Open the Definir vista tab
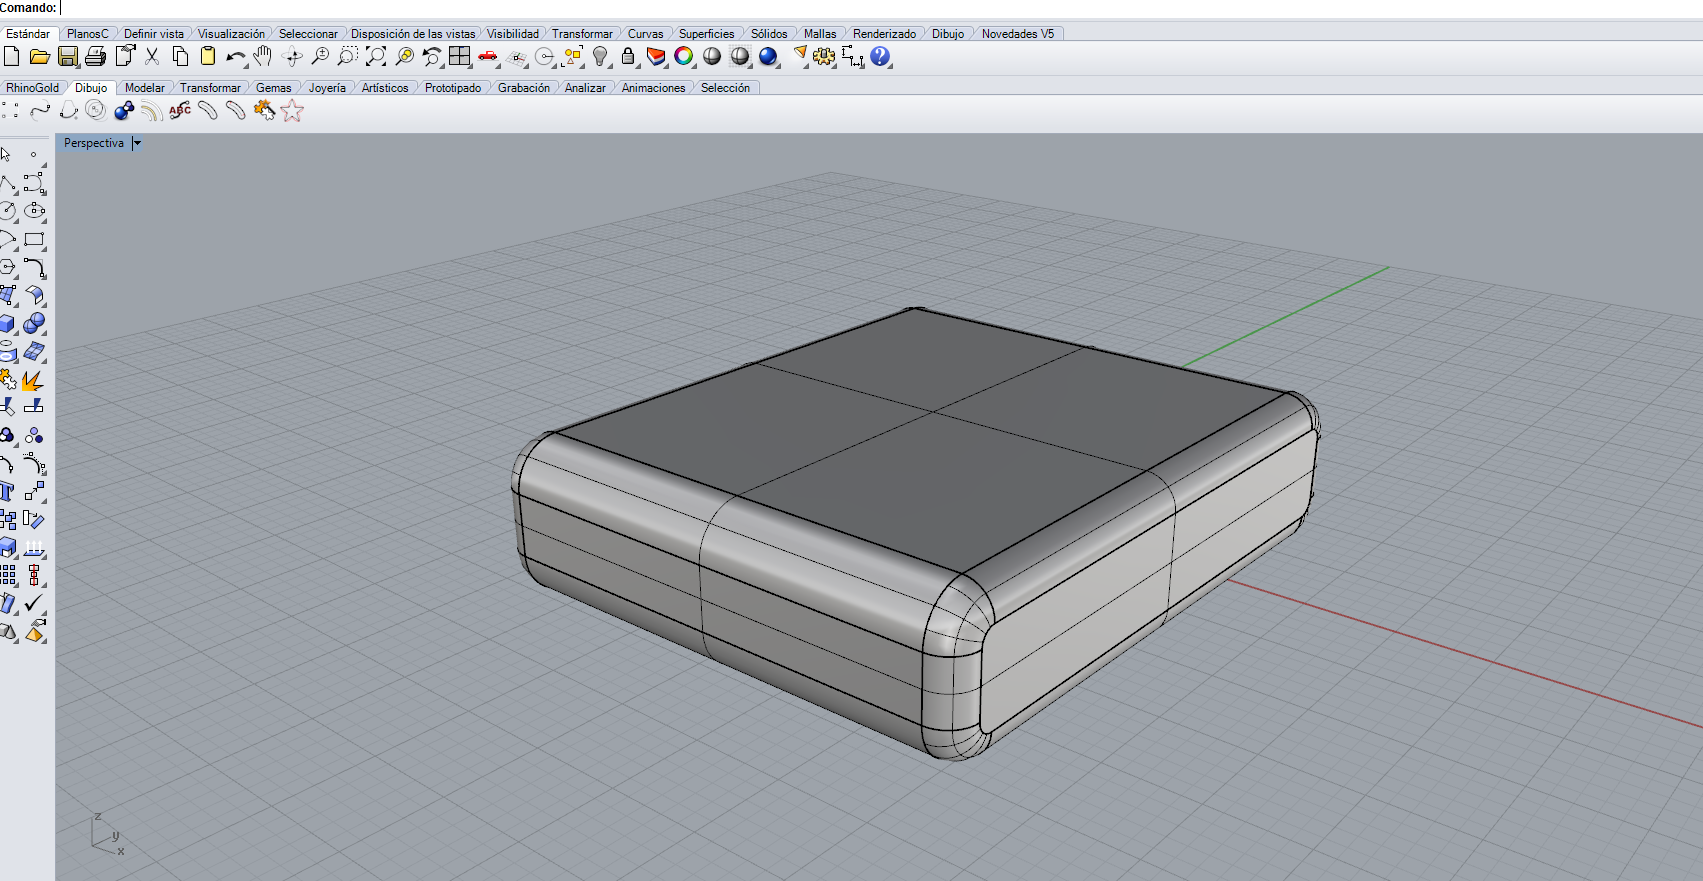This screenshot has height=881, width=1703. 154,34
